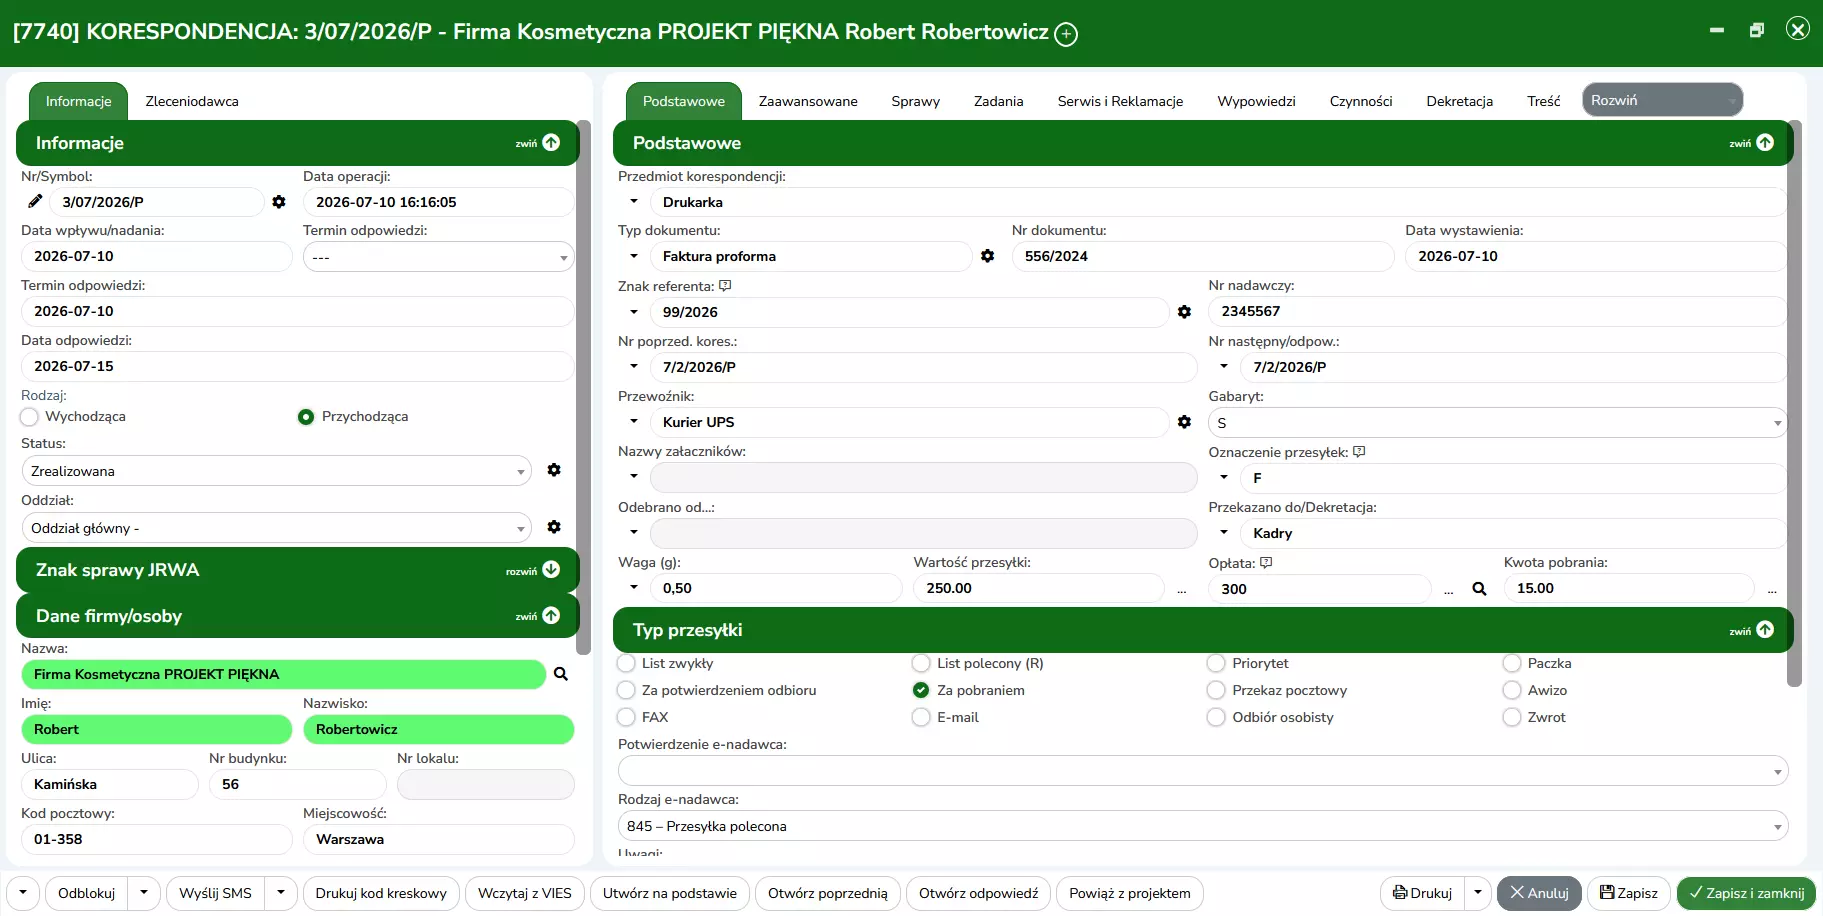Screen dimensions: 1823x916
Task: Click Zapisz button
Action: pos(1628,893)
